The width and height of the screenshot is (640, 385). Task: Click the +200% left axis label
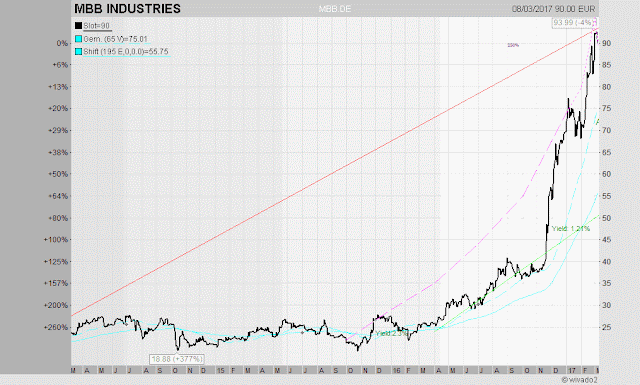pyautogui.click(x=56, y=305)
